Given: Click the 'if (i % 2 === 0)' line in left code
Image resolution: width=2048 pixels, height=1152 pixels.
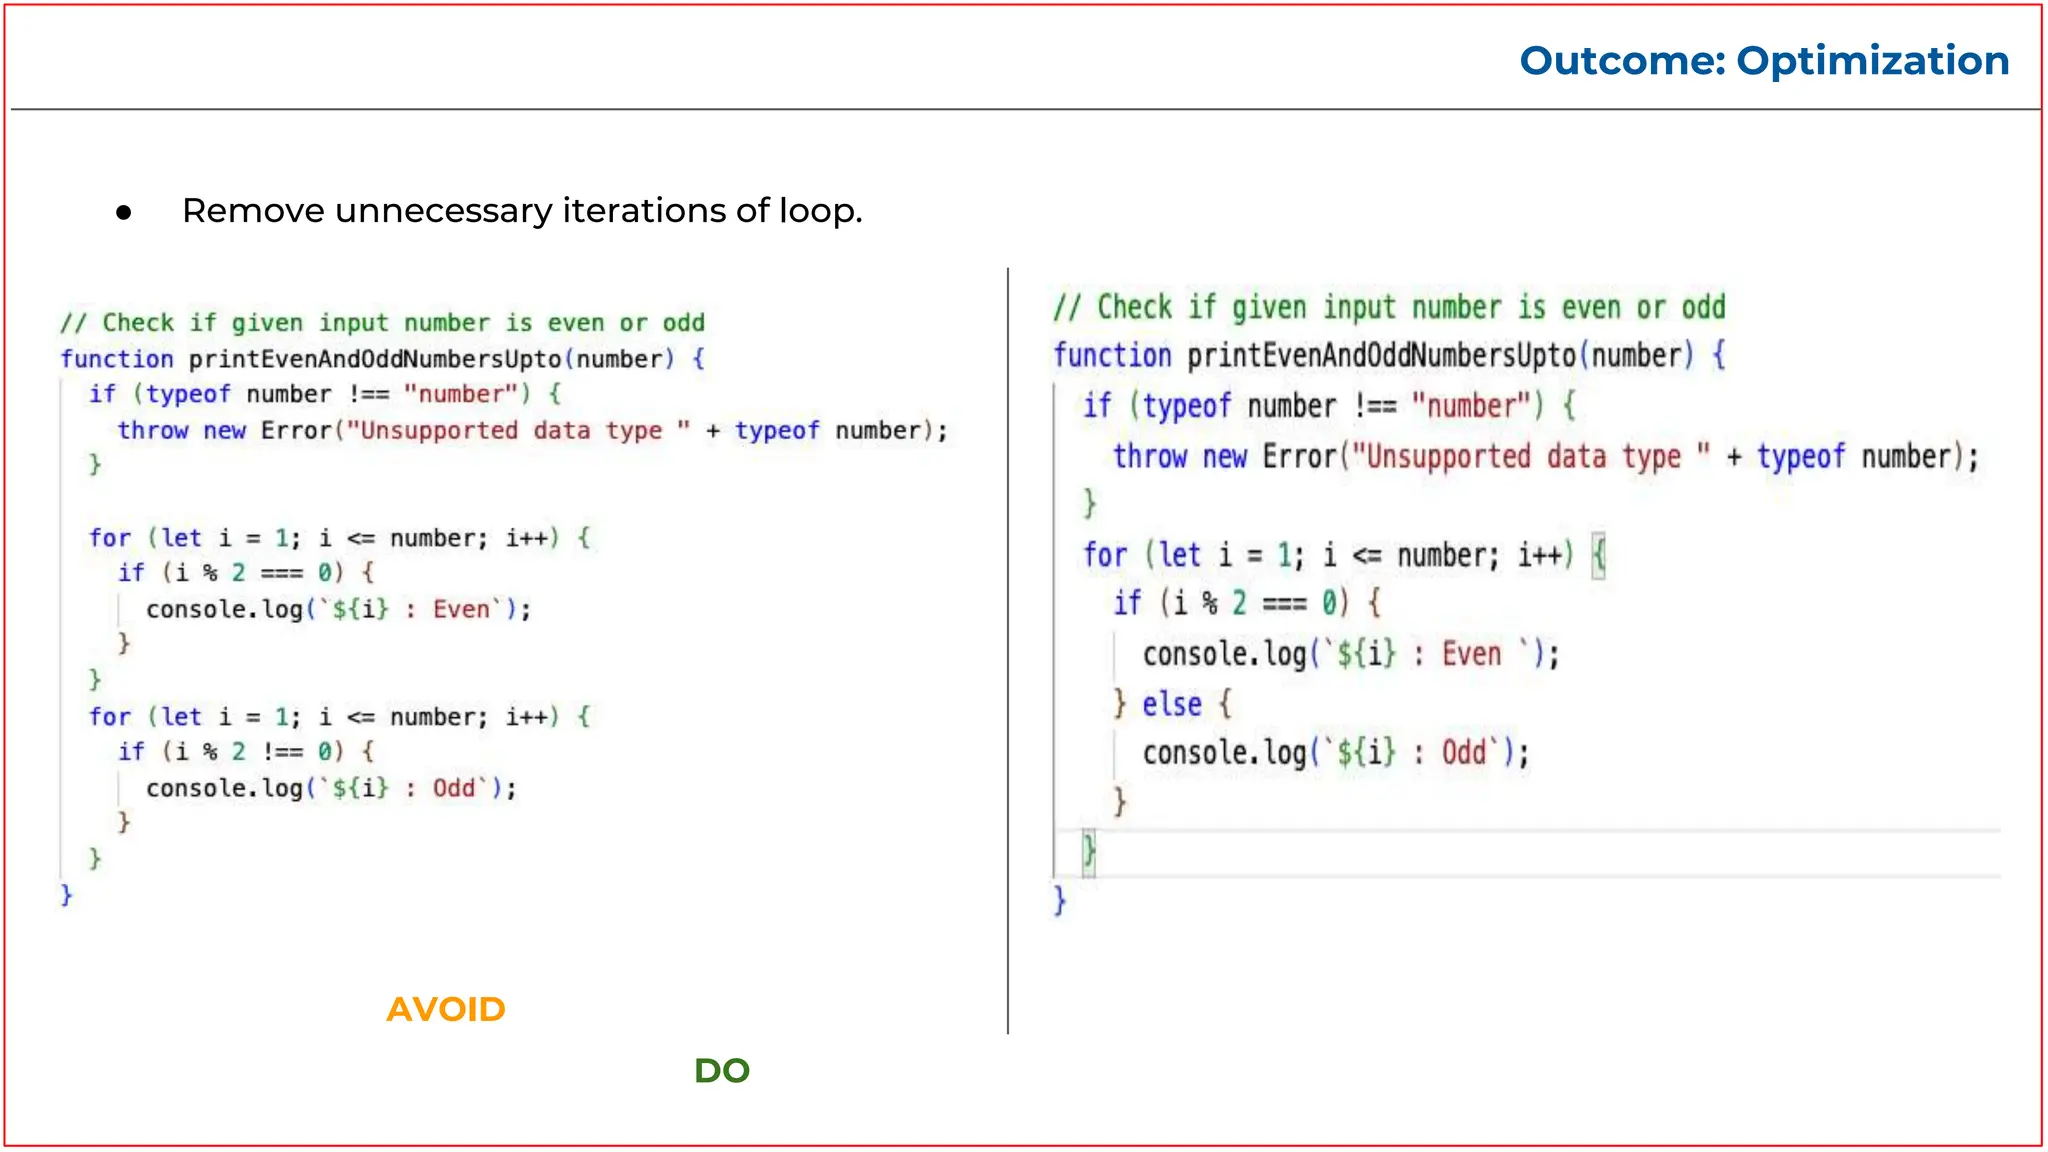Looking at the screenshot, I should [x=246, y=573].
